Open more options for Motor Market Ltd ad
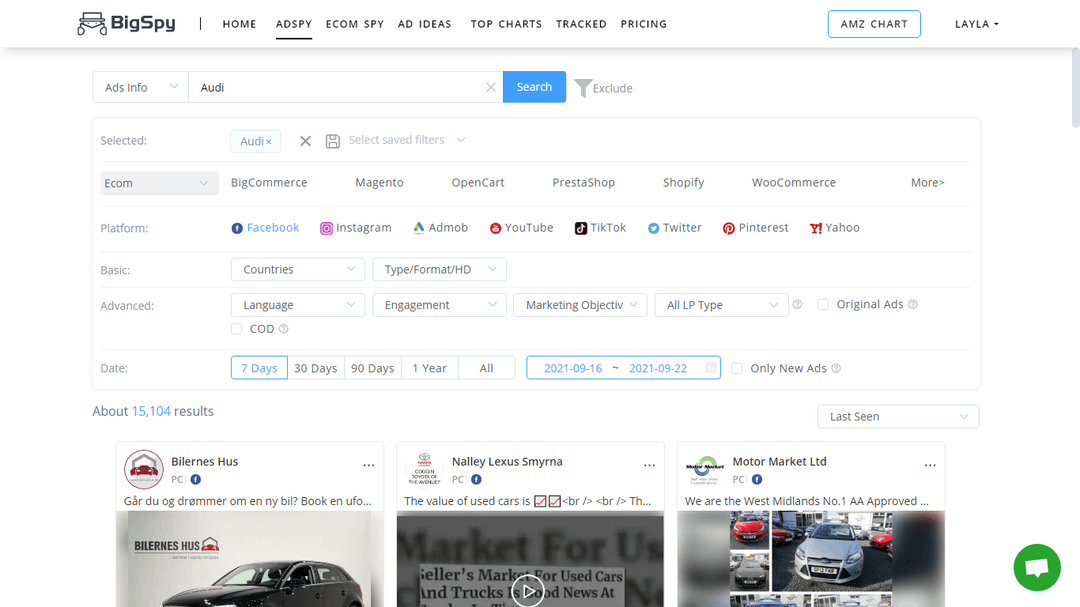 point(930,465)
